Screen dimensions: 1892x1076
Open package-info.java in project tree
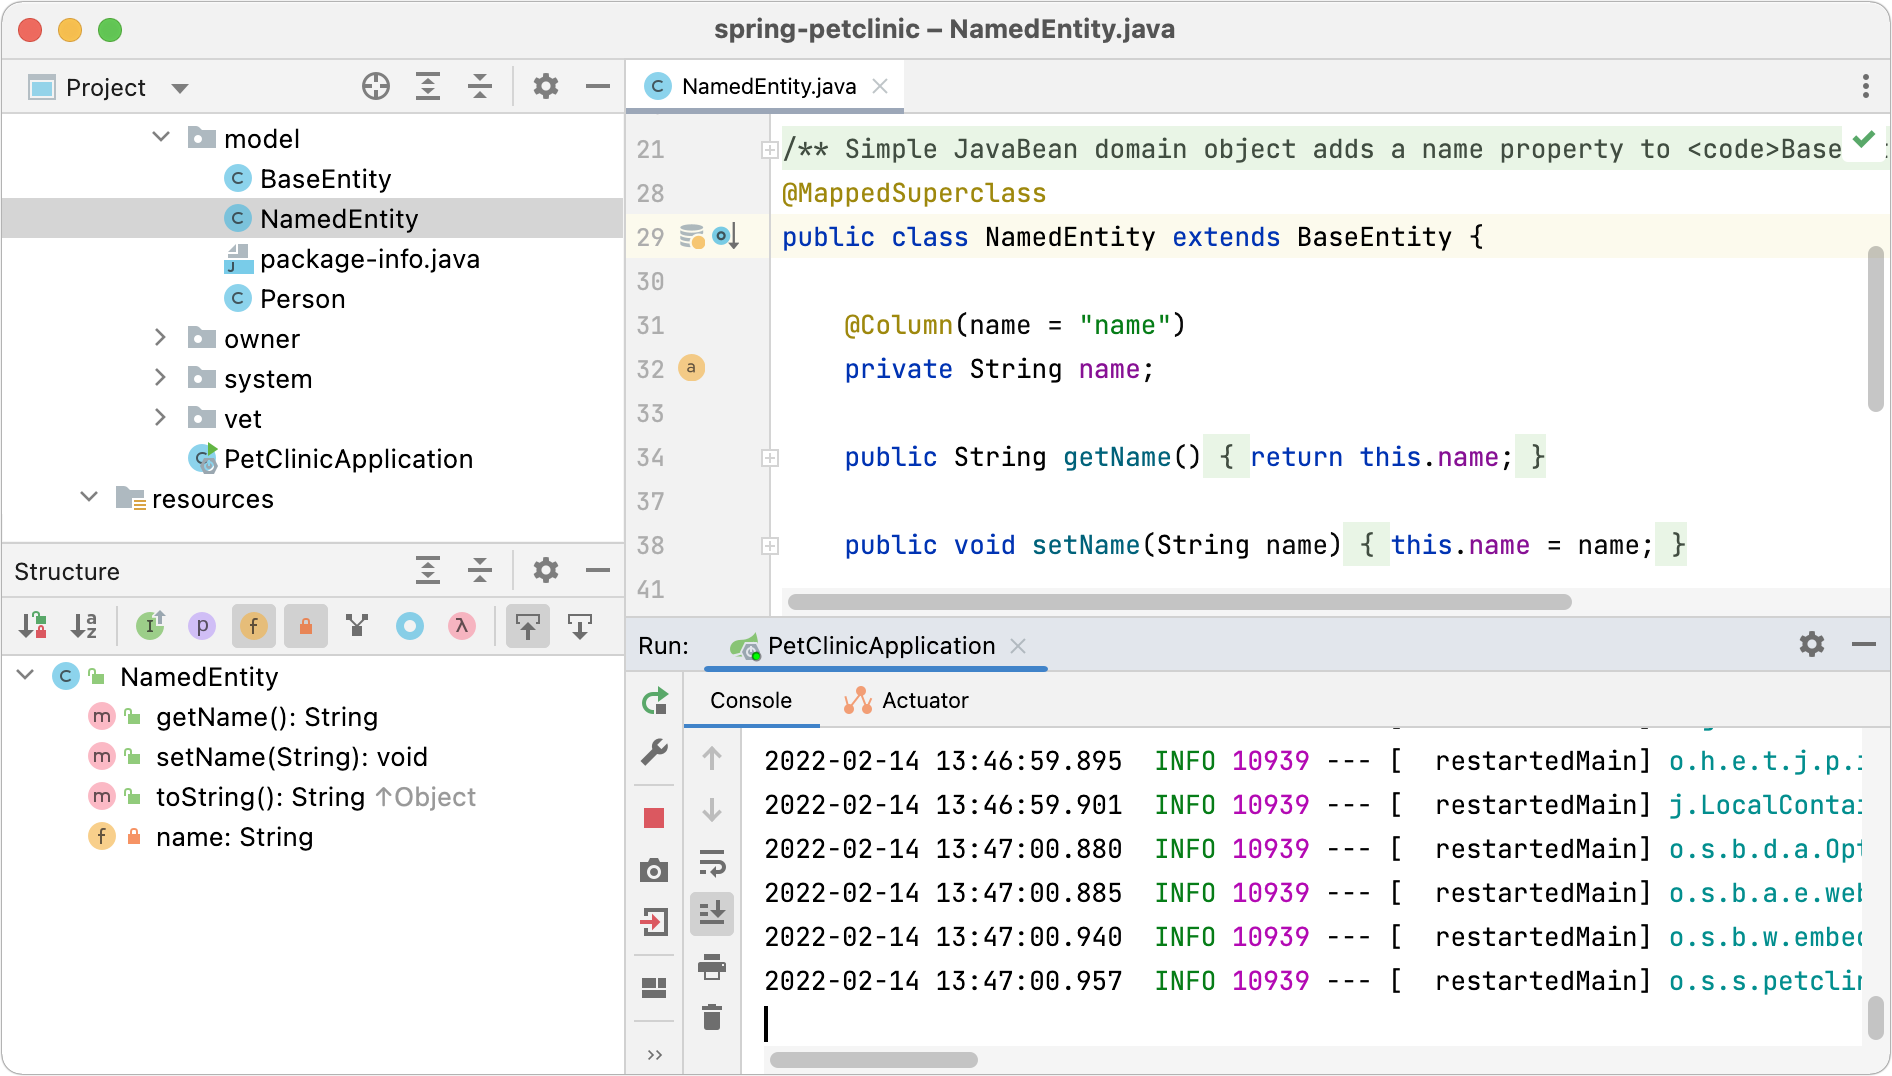pos(369,258)
